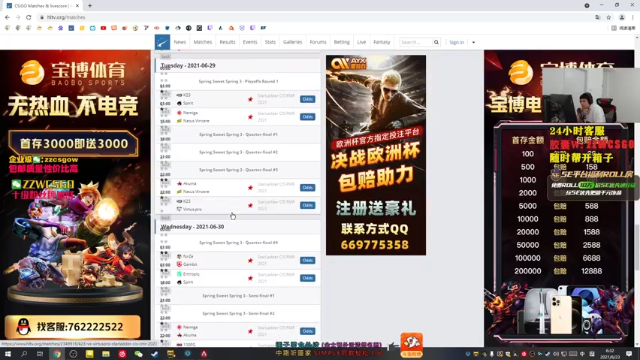Open the Fantasy page link

(x=382, y=42)
